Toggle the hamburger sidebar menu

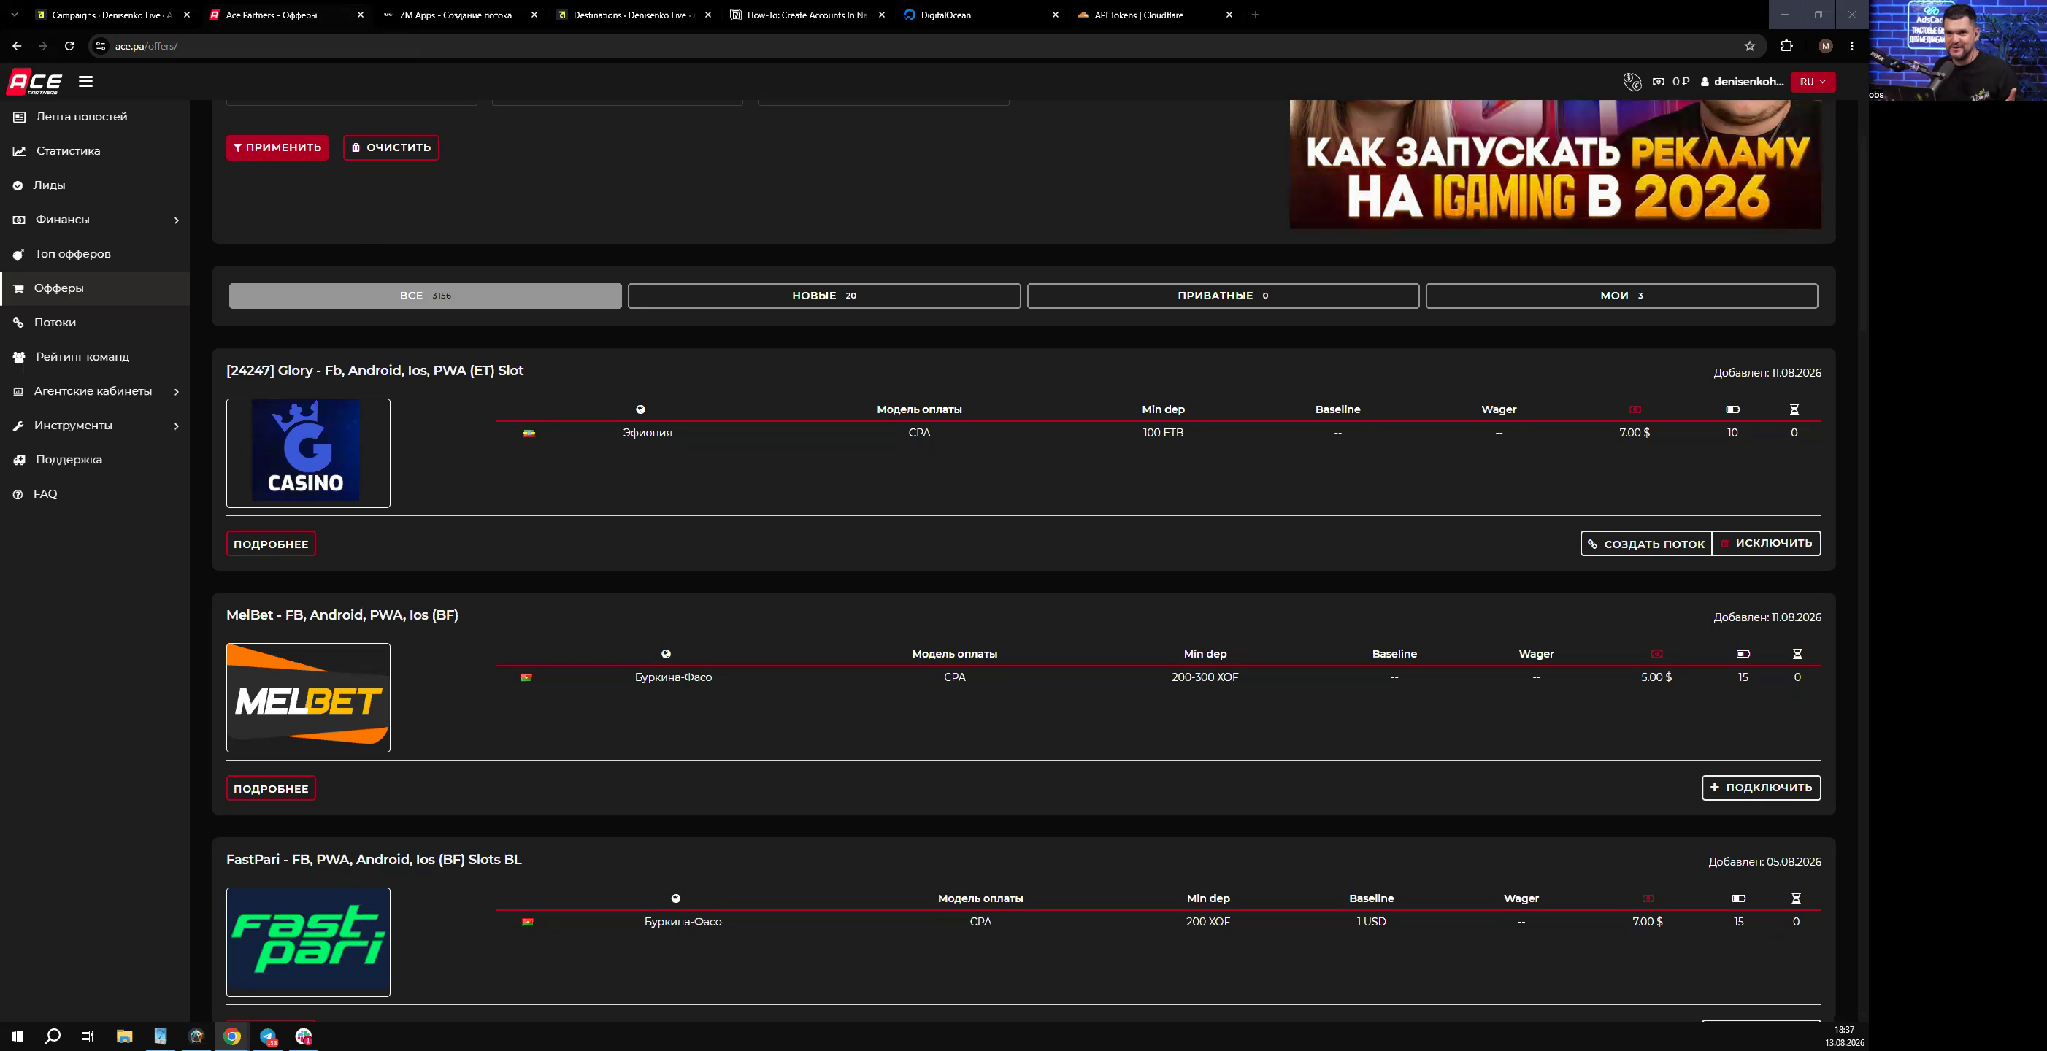(x=86, y=82)
